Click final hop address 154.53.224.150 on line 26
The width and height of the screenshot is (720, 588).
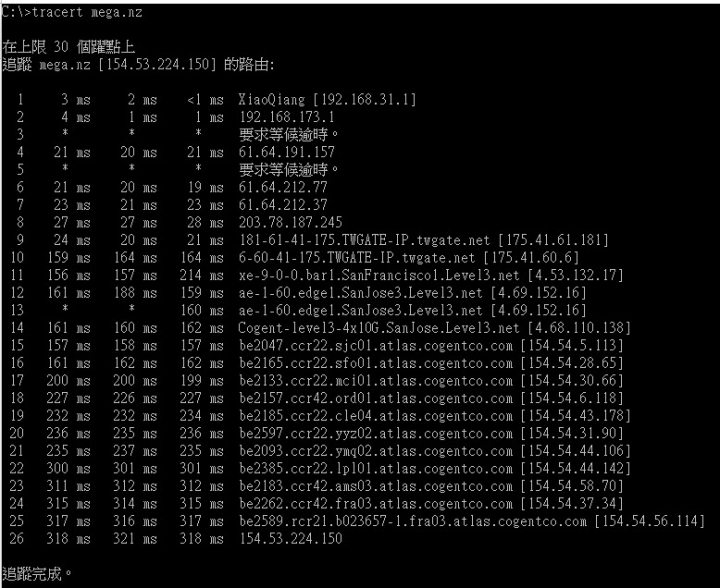[x=291, y=539]
